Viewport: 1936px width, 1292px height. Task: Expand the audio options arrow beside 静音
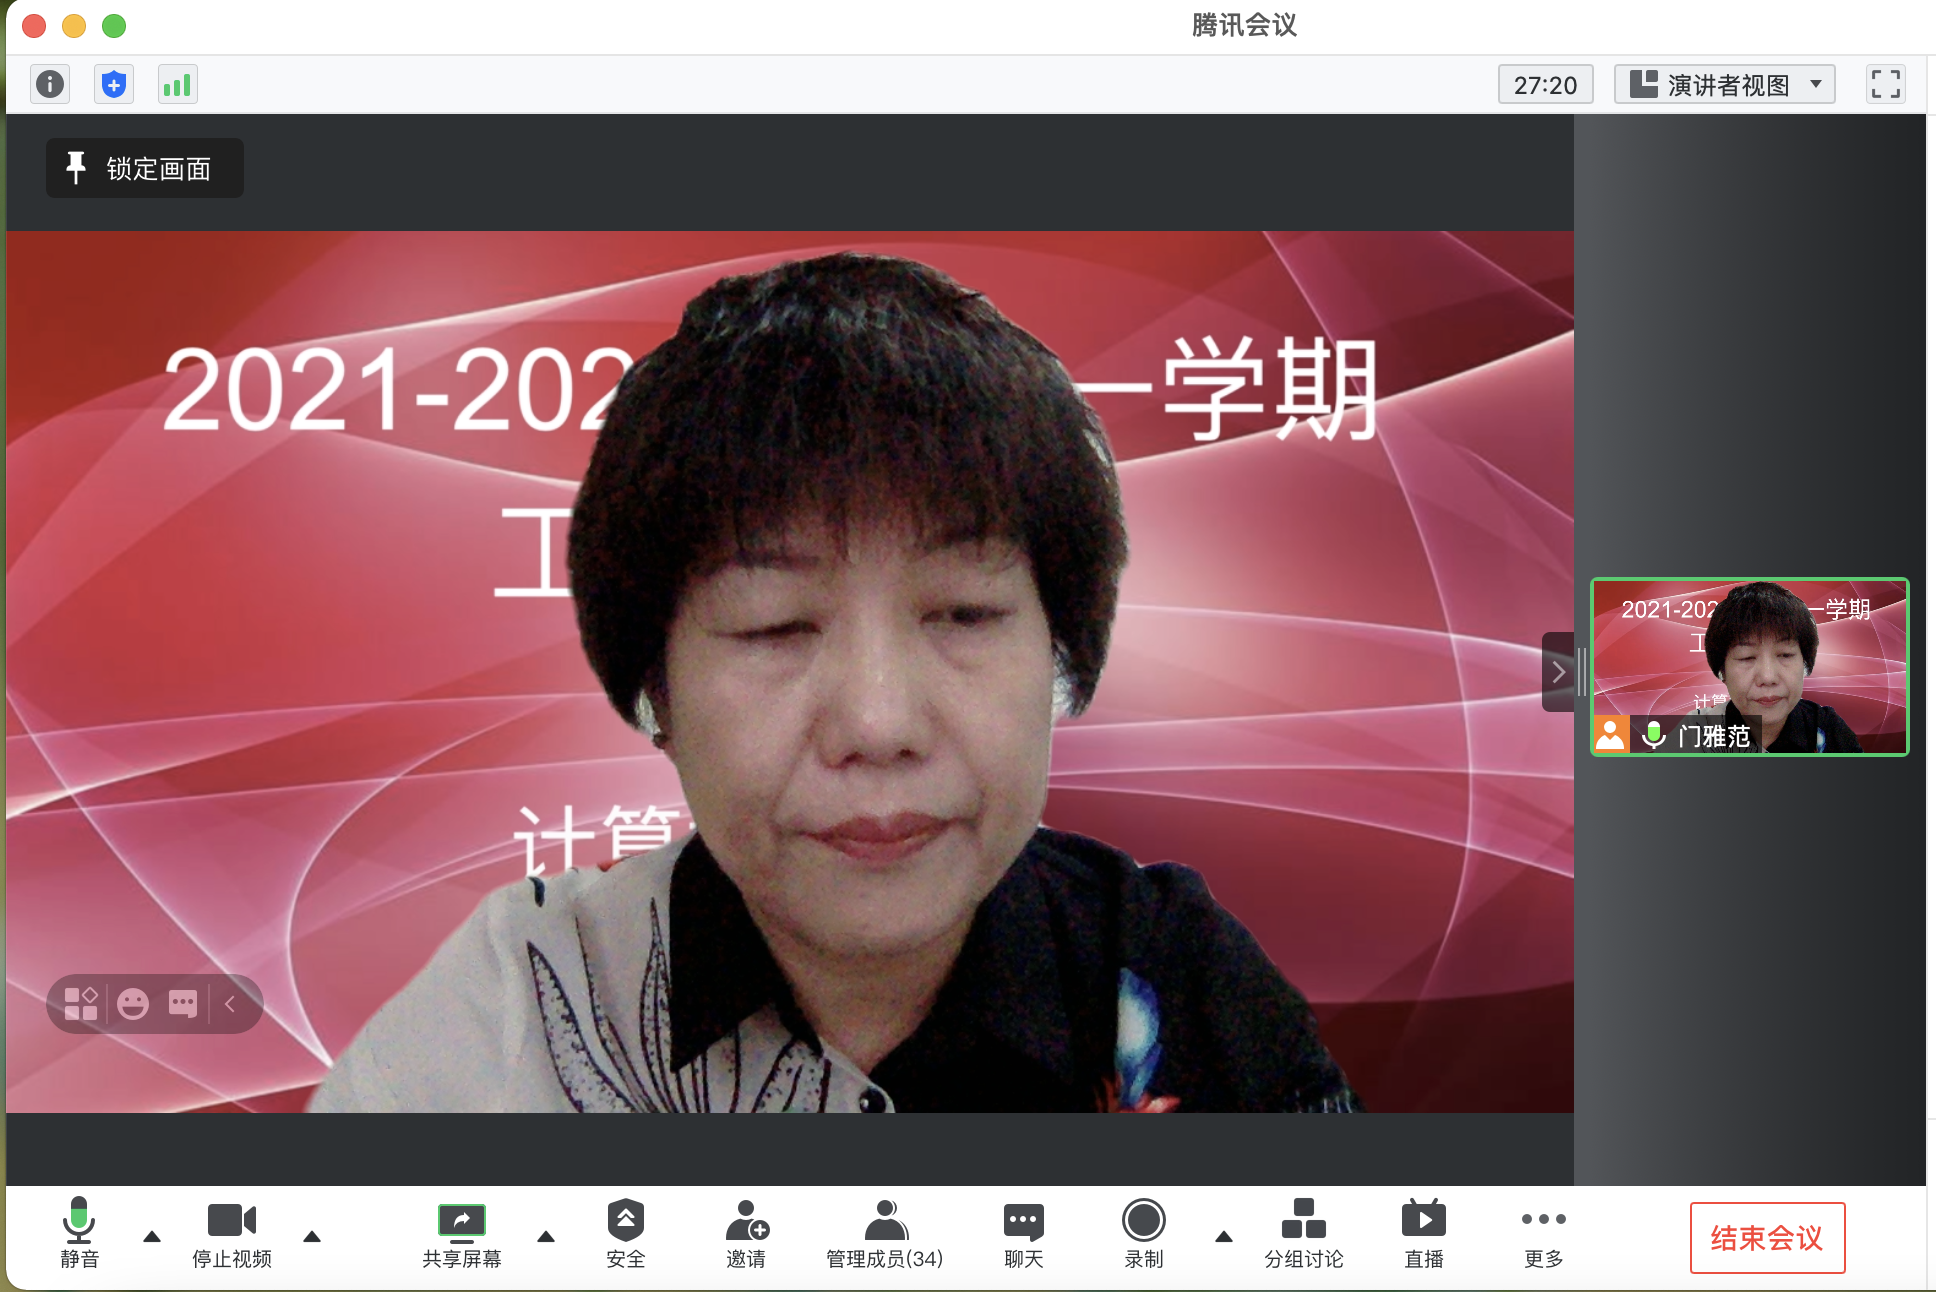pos(152,1237)
